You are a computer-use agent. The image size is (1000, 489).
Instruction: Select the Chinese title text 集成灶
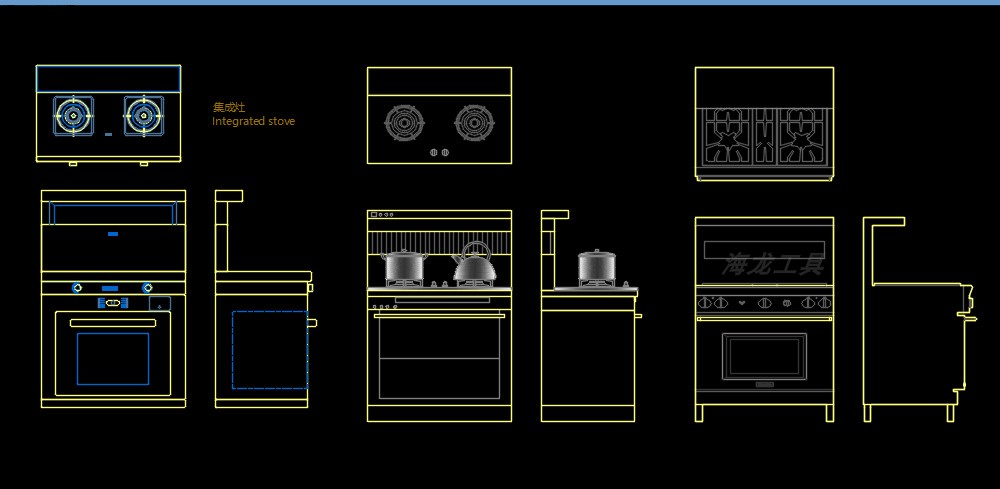pos(228,106)
